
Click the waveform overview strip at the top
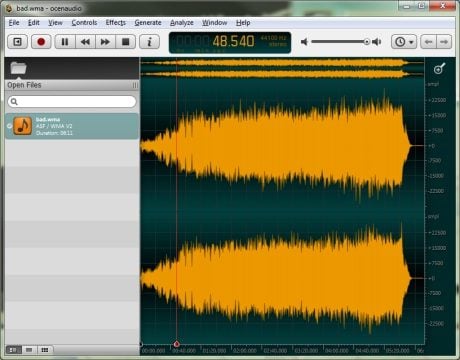(282, 68)
